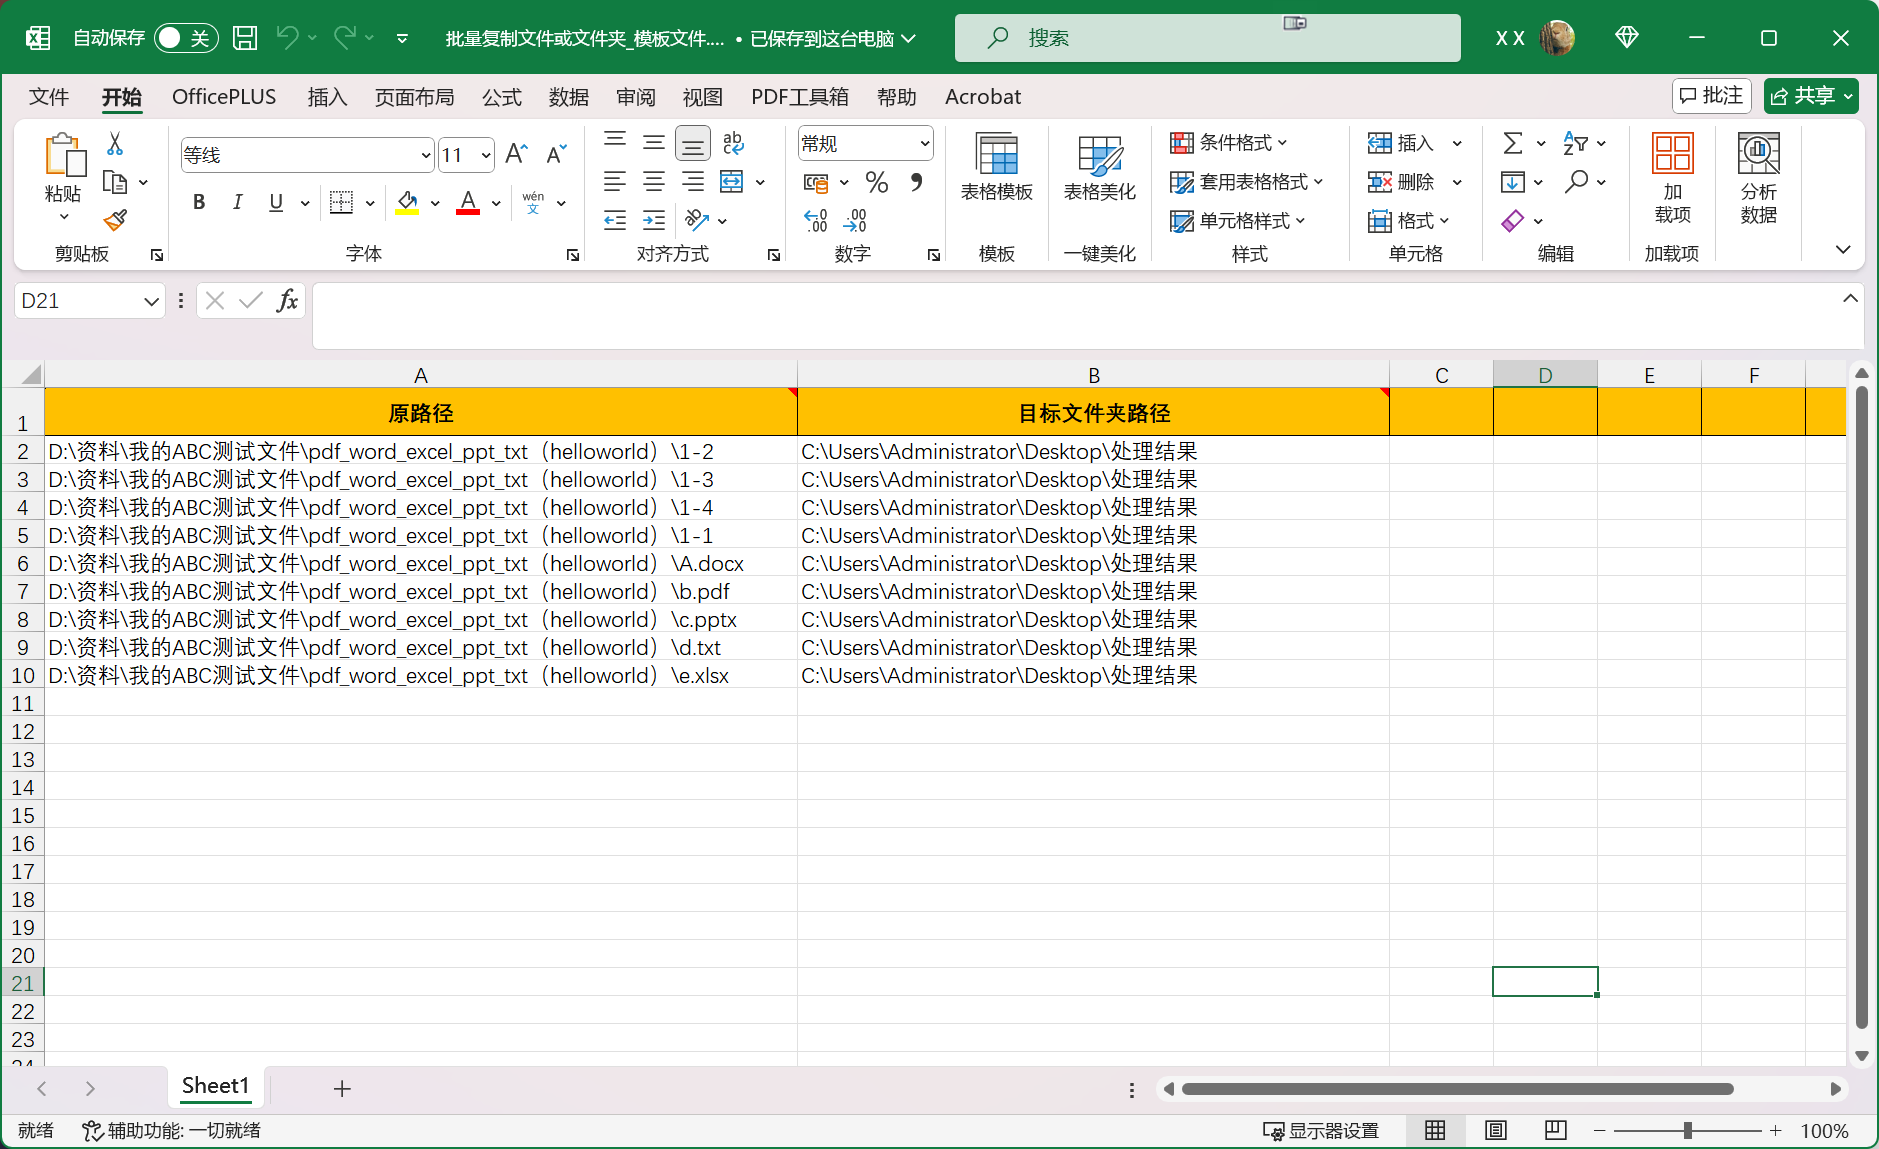1879x1149 pixels.
Task: Click the percent style icon
Action: tap(877, 182)
